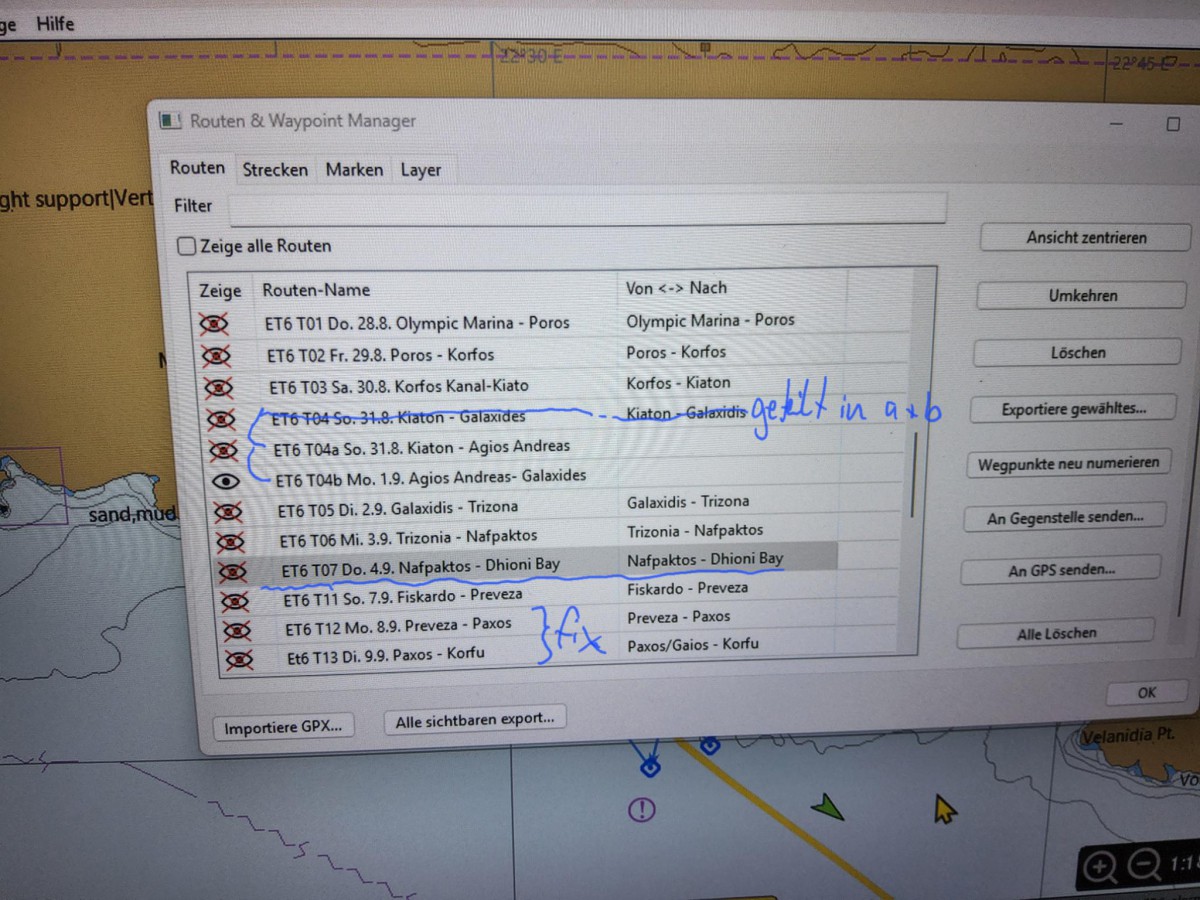Screen dimensions: 1200x900
Task: Click into the Filter text field
Action: pyautogui.click(x=587, y=209)
